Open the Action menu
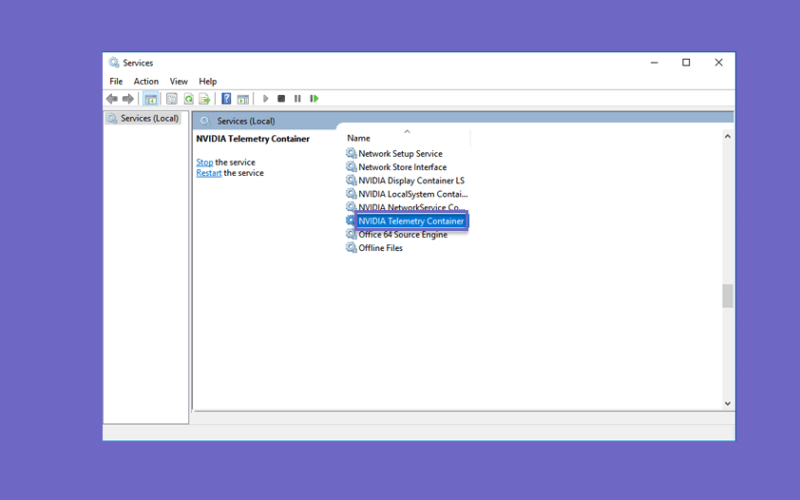 146,81
